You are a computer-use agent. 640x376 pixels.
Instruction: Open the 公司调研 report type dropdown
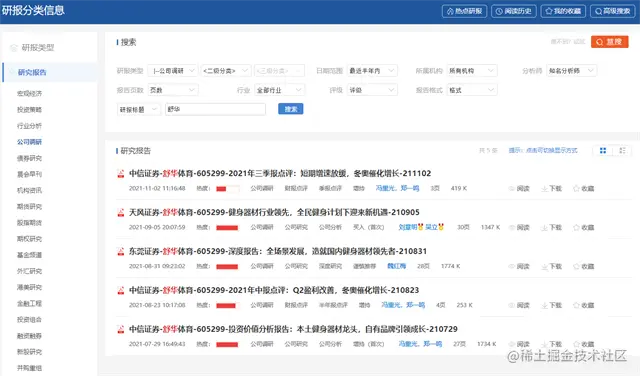pyautogui.click(x=173, y=71)
